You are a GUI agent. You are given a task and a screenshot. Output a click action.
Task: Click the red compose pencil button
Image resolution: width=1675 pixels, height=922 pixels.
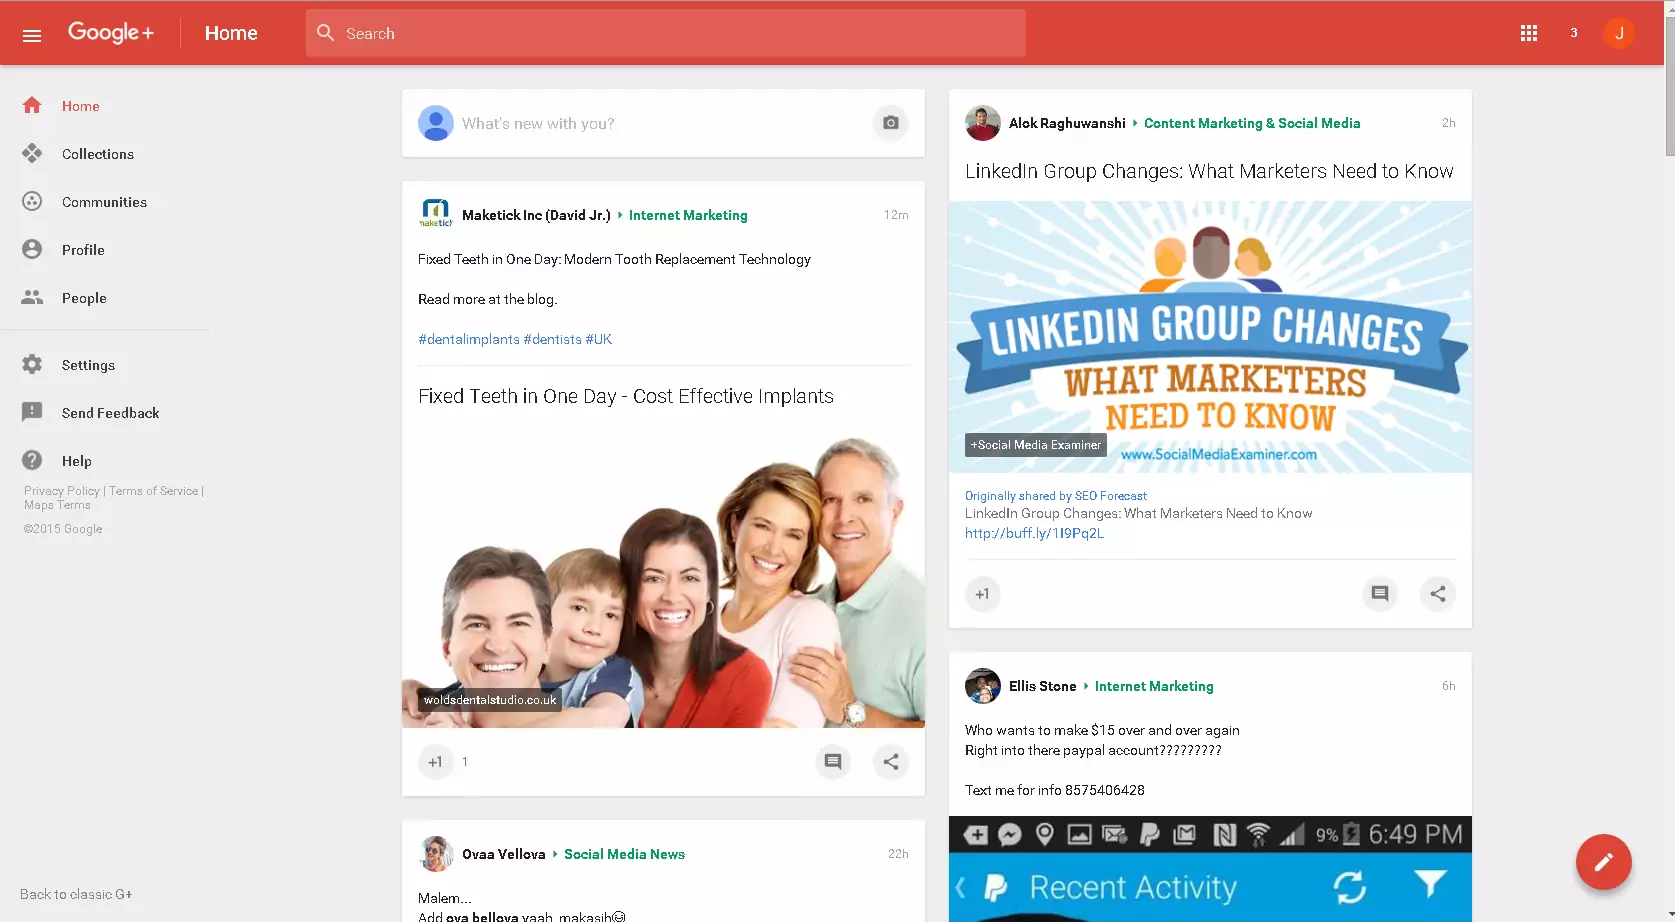(1603, 861)
